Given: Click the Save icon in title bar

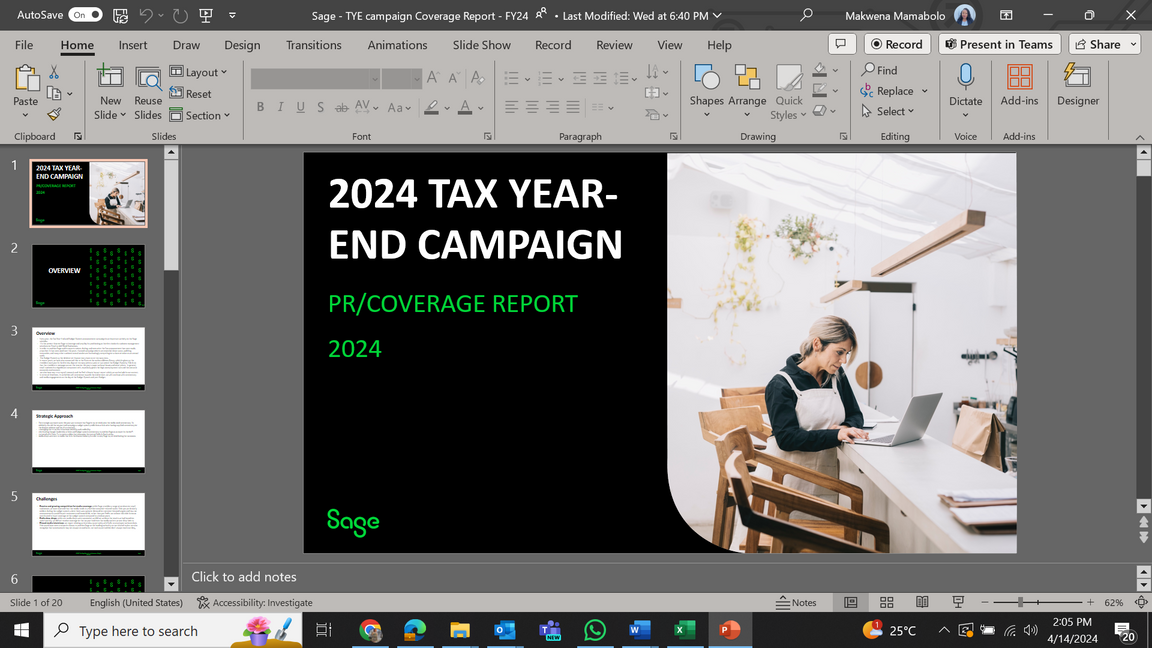Looking at the screenshot, I should (x=120, y=15).
